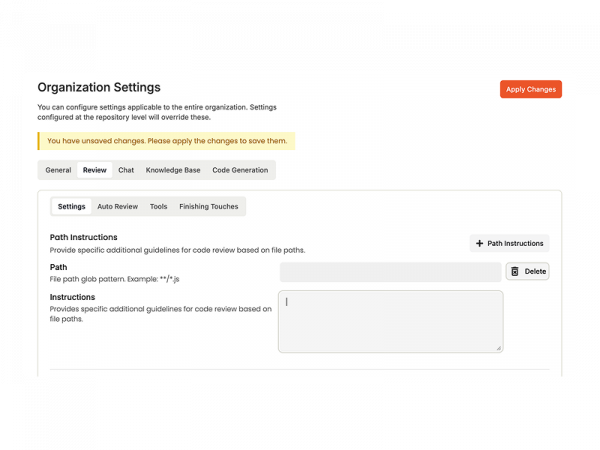This screenshot has width=600, height=450.
Task: Click inside the Instructions text area
Action: click(x=390, y=321)
